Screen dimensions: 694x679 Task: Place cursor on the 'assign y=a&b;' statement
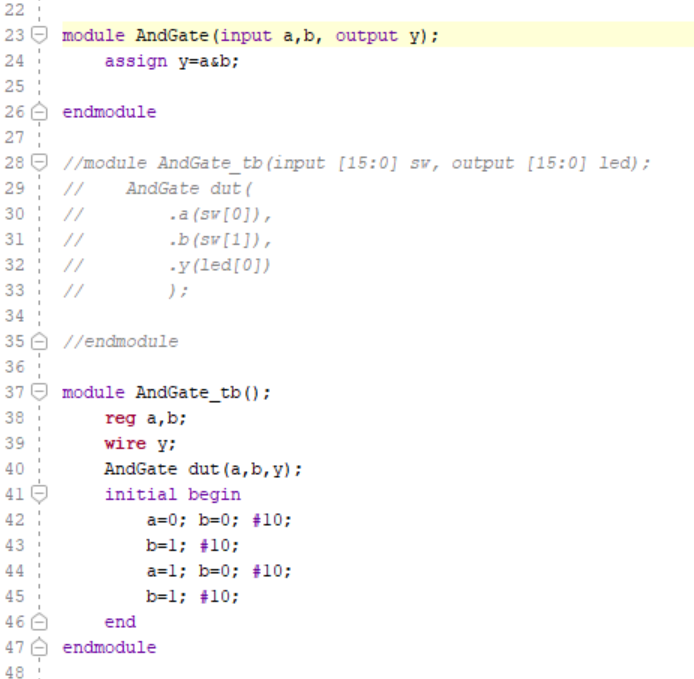tap(171, 61)
